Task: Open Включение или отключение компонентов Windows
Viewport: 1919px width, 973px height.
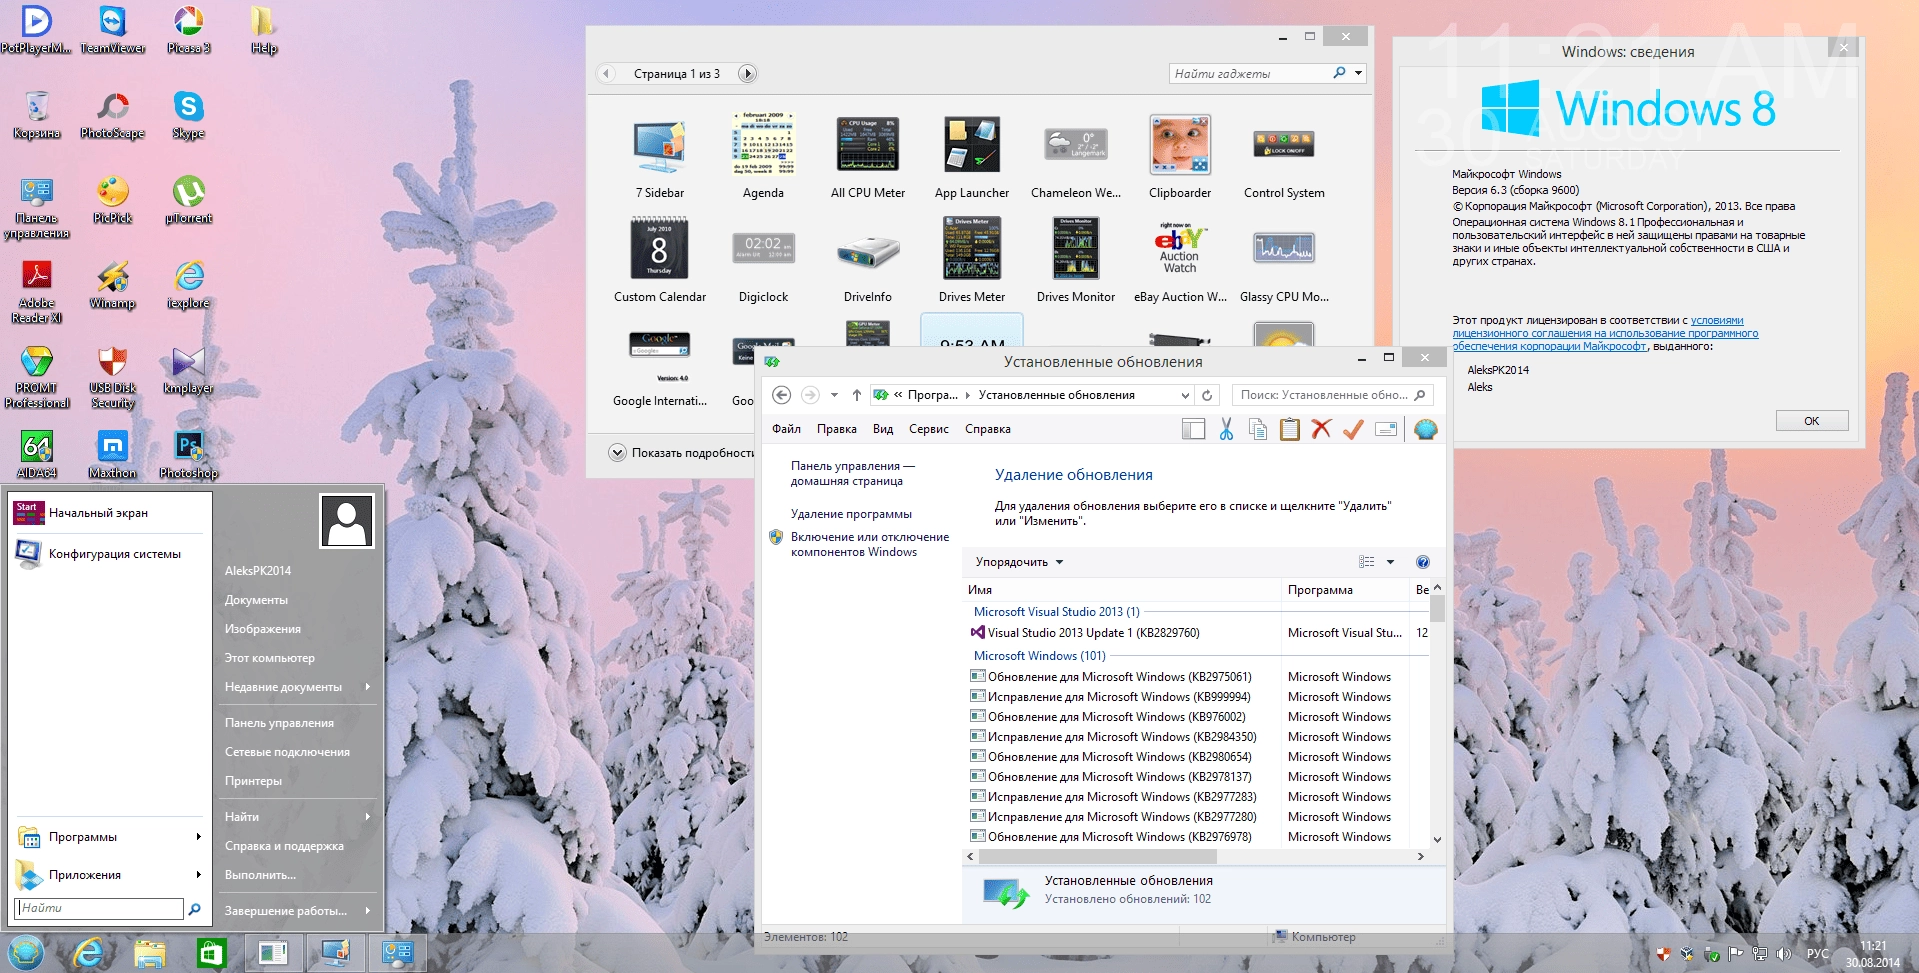Action: tap(869, 544)
